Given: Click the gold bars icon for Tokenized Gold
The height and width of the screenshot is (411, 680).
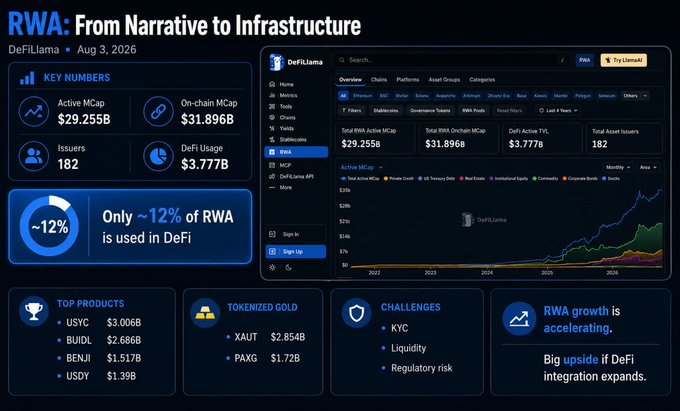Looking at the screenshot, I should click(205, 313).
